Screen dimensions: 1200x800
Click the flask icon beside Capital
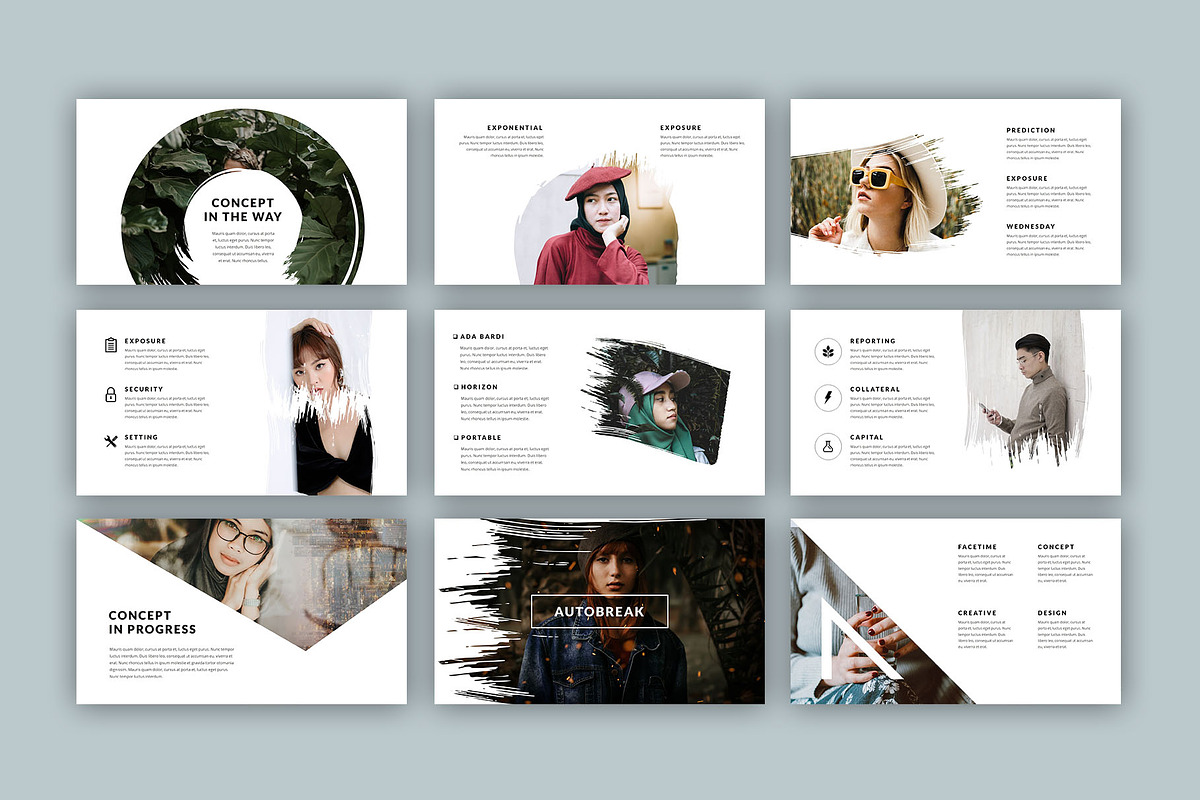point(828,447)
